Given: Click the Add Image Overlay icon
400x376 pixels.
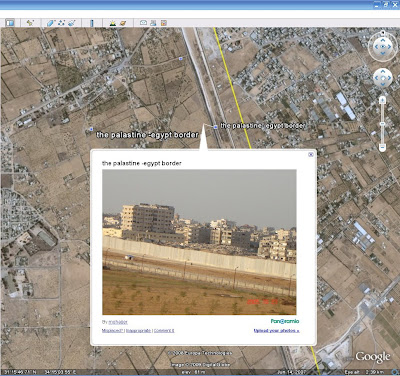Looking at the screenshot, I should coord(72,23).
